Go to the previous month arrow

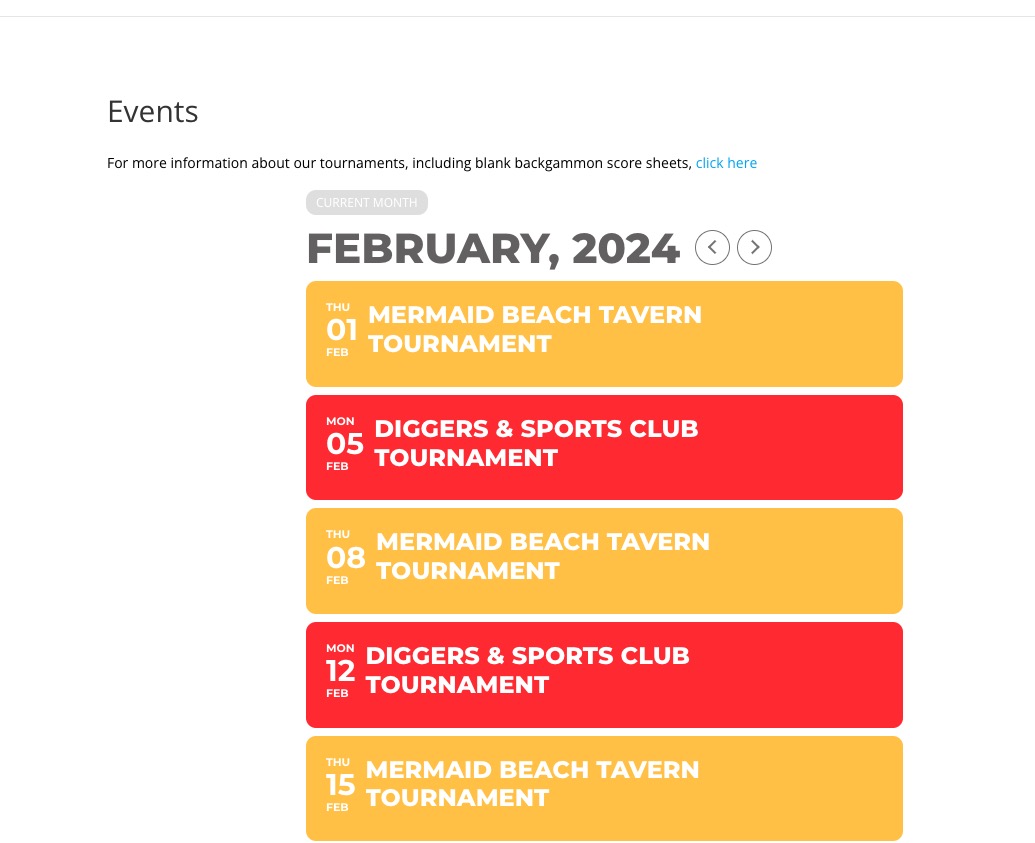click(712, 248)
